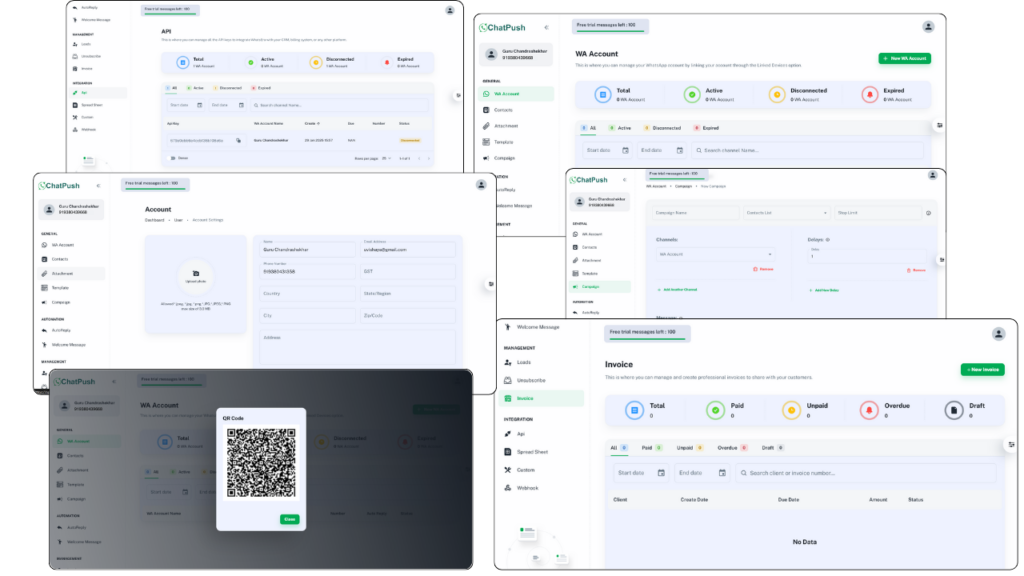Screen dimensions: 1024x576
Task: Open Spread Sheet integration in Invoice sidebar
Action: click(x=531, y=452)
